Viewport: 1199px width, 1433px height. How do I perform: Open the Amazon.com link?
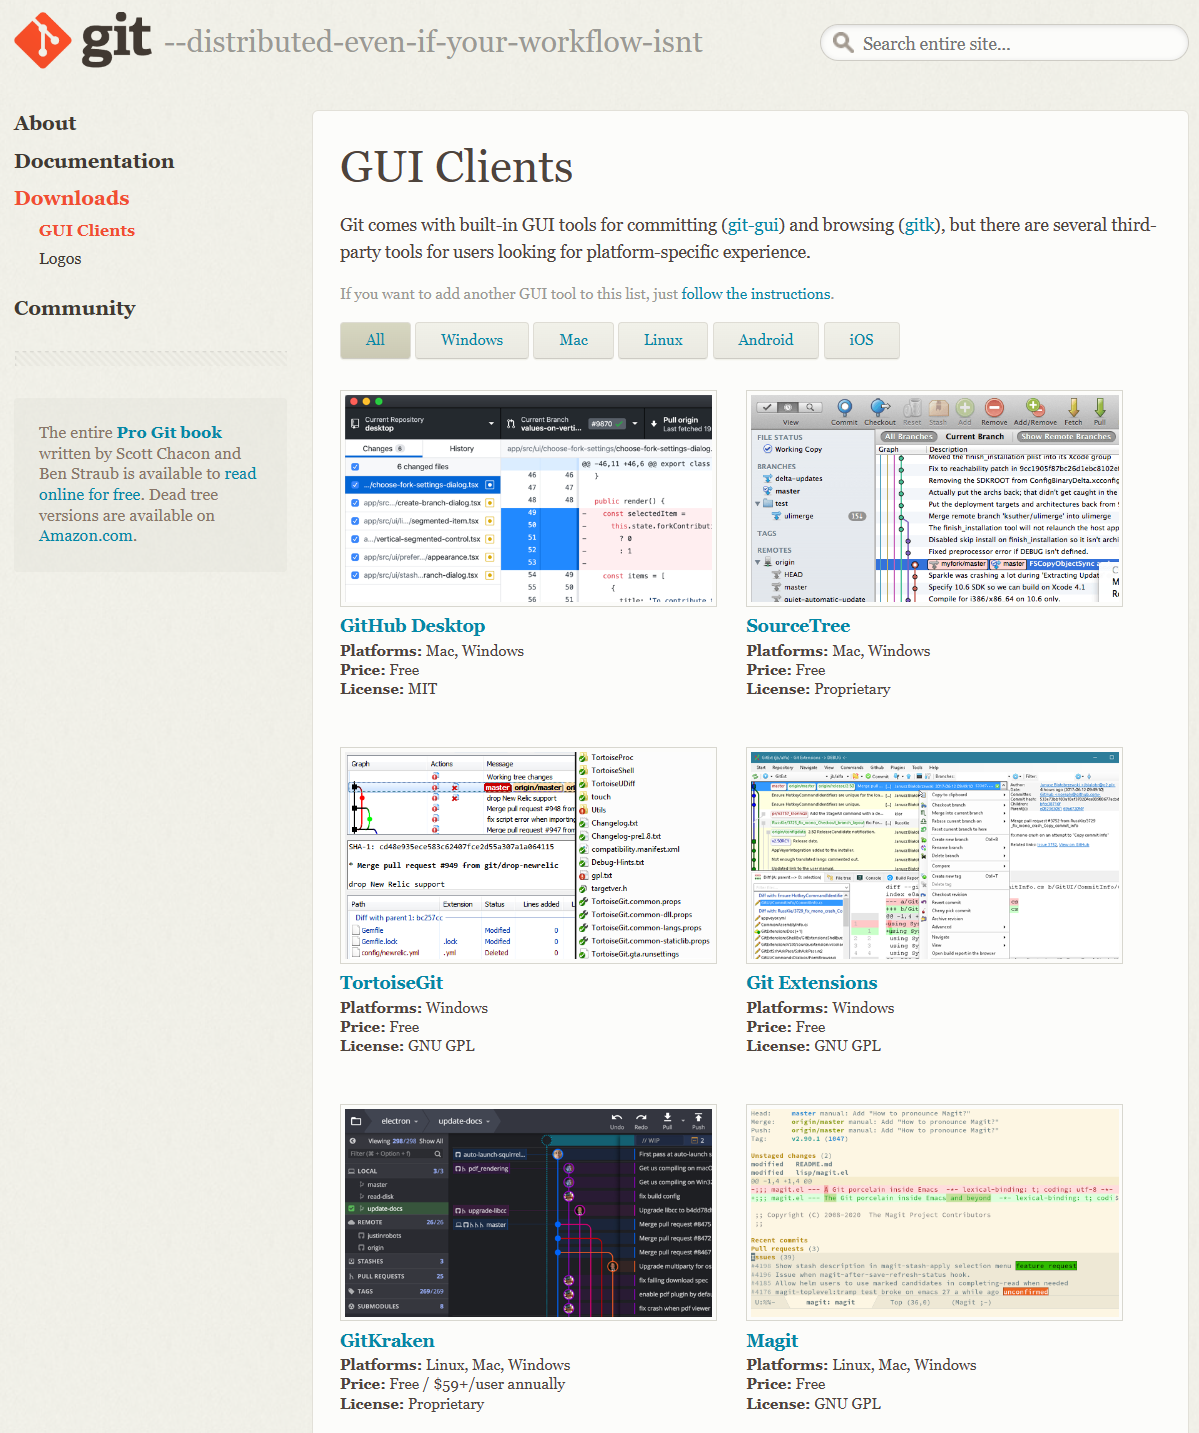click(x=86, y=536)
